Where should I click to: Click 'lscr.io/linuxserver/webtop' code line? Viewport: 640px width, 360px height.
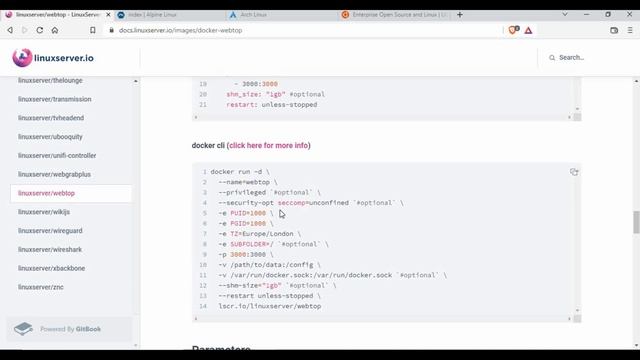270,306
